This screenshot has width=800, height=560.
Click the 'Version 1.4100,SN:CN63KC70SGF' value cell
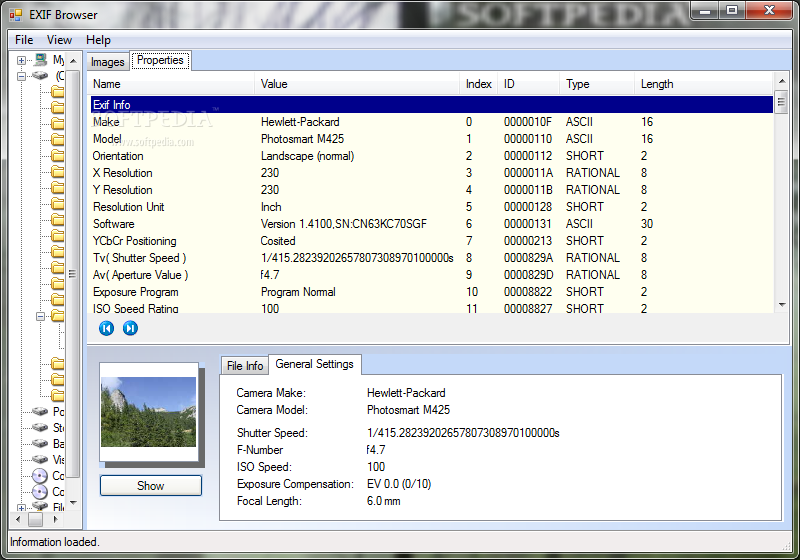[x=343, y=224]
